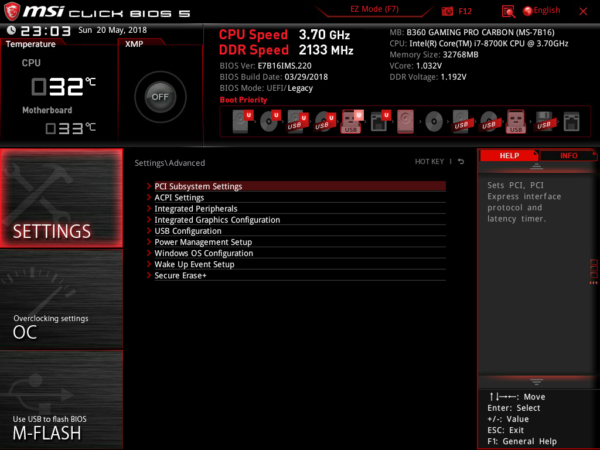
Task: Click the CPU temperature gauge square icon
Action: [39, 86]
